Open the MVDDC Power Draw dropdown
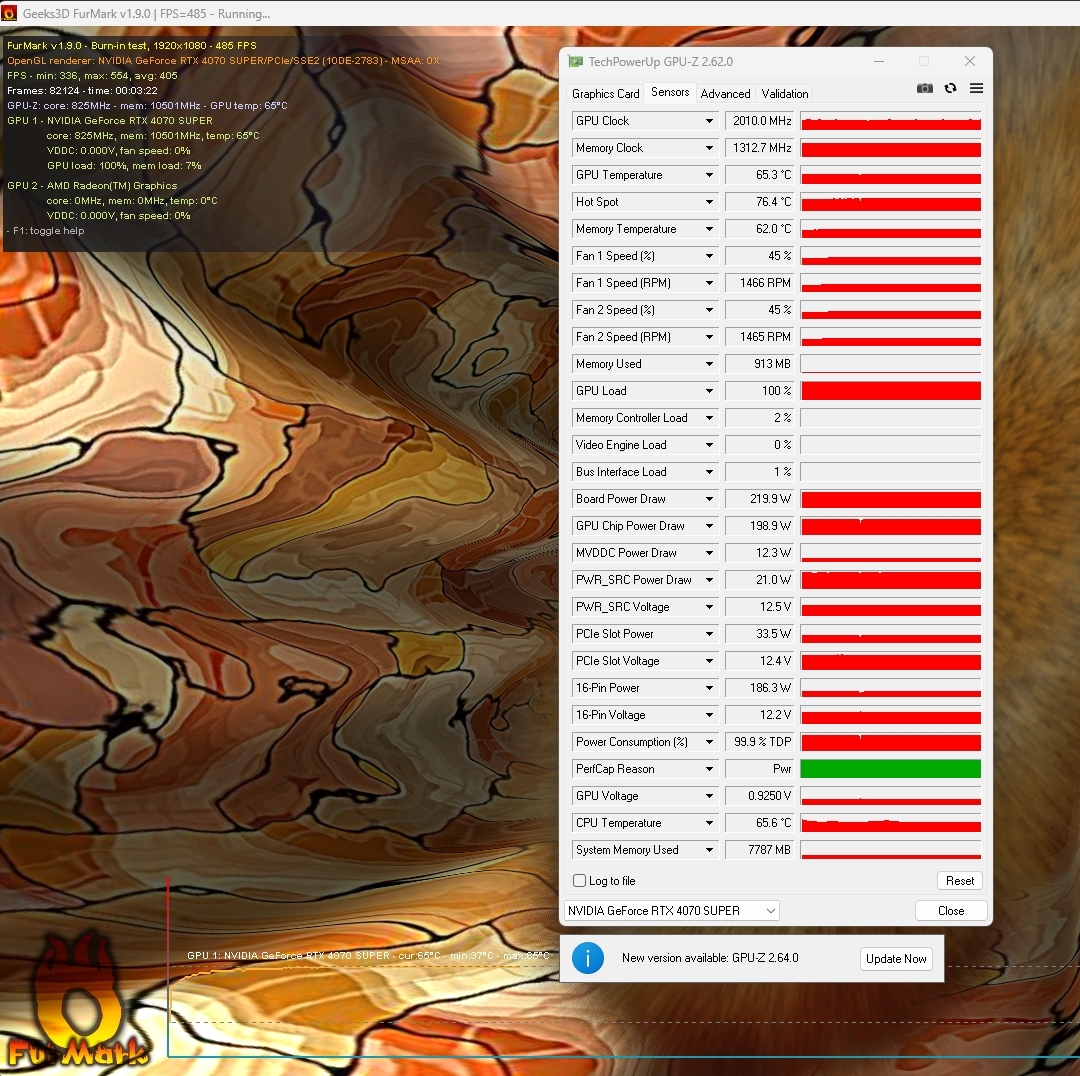 709,553
